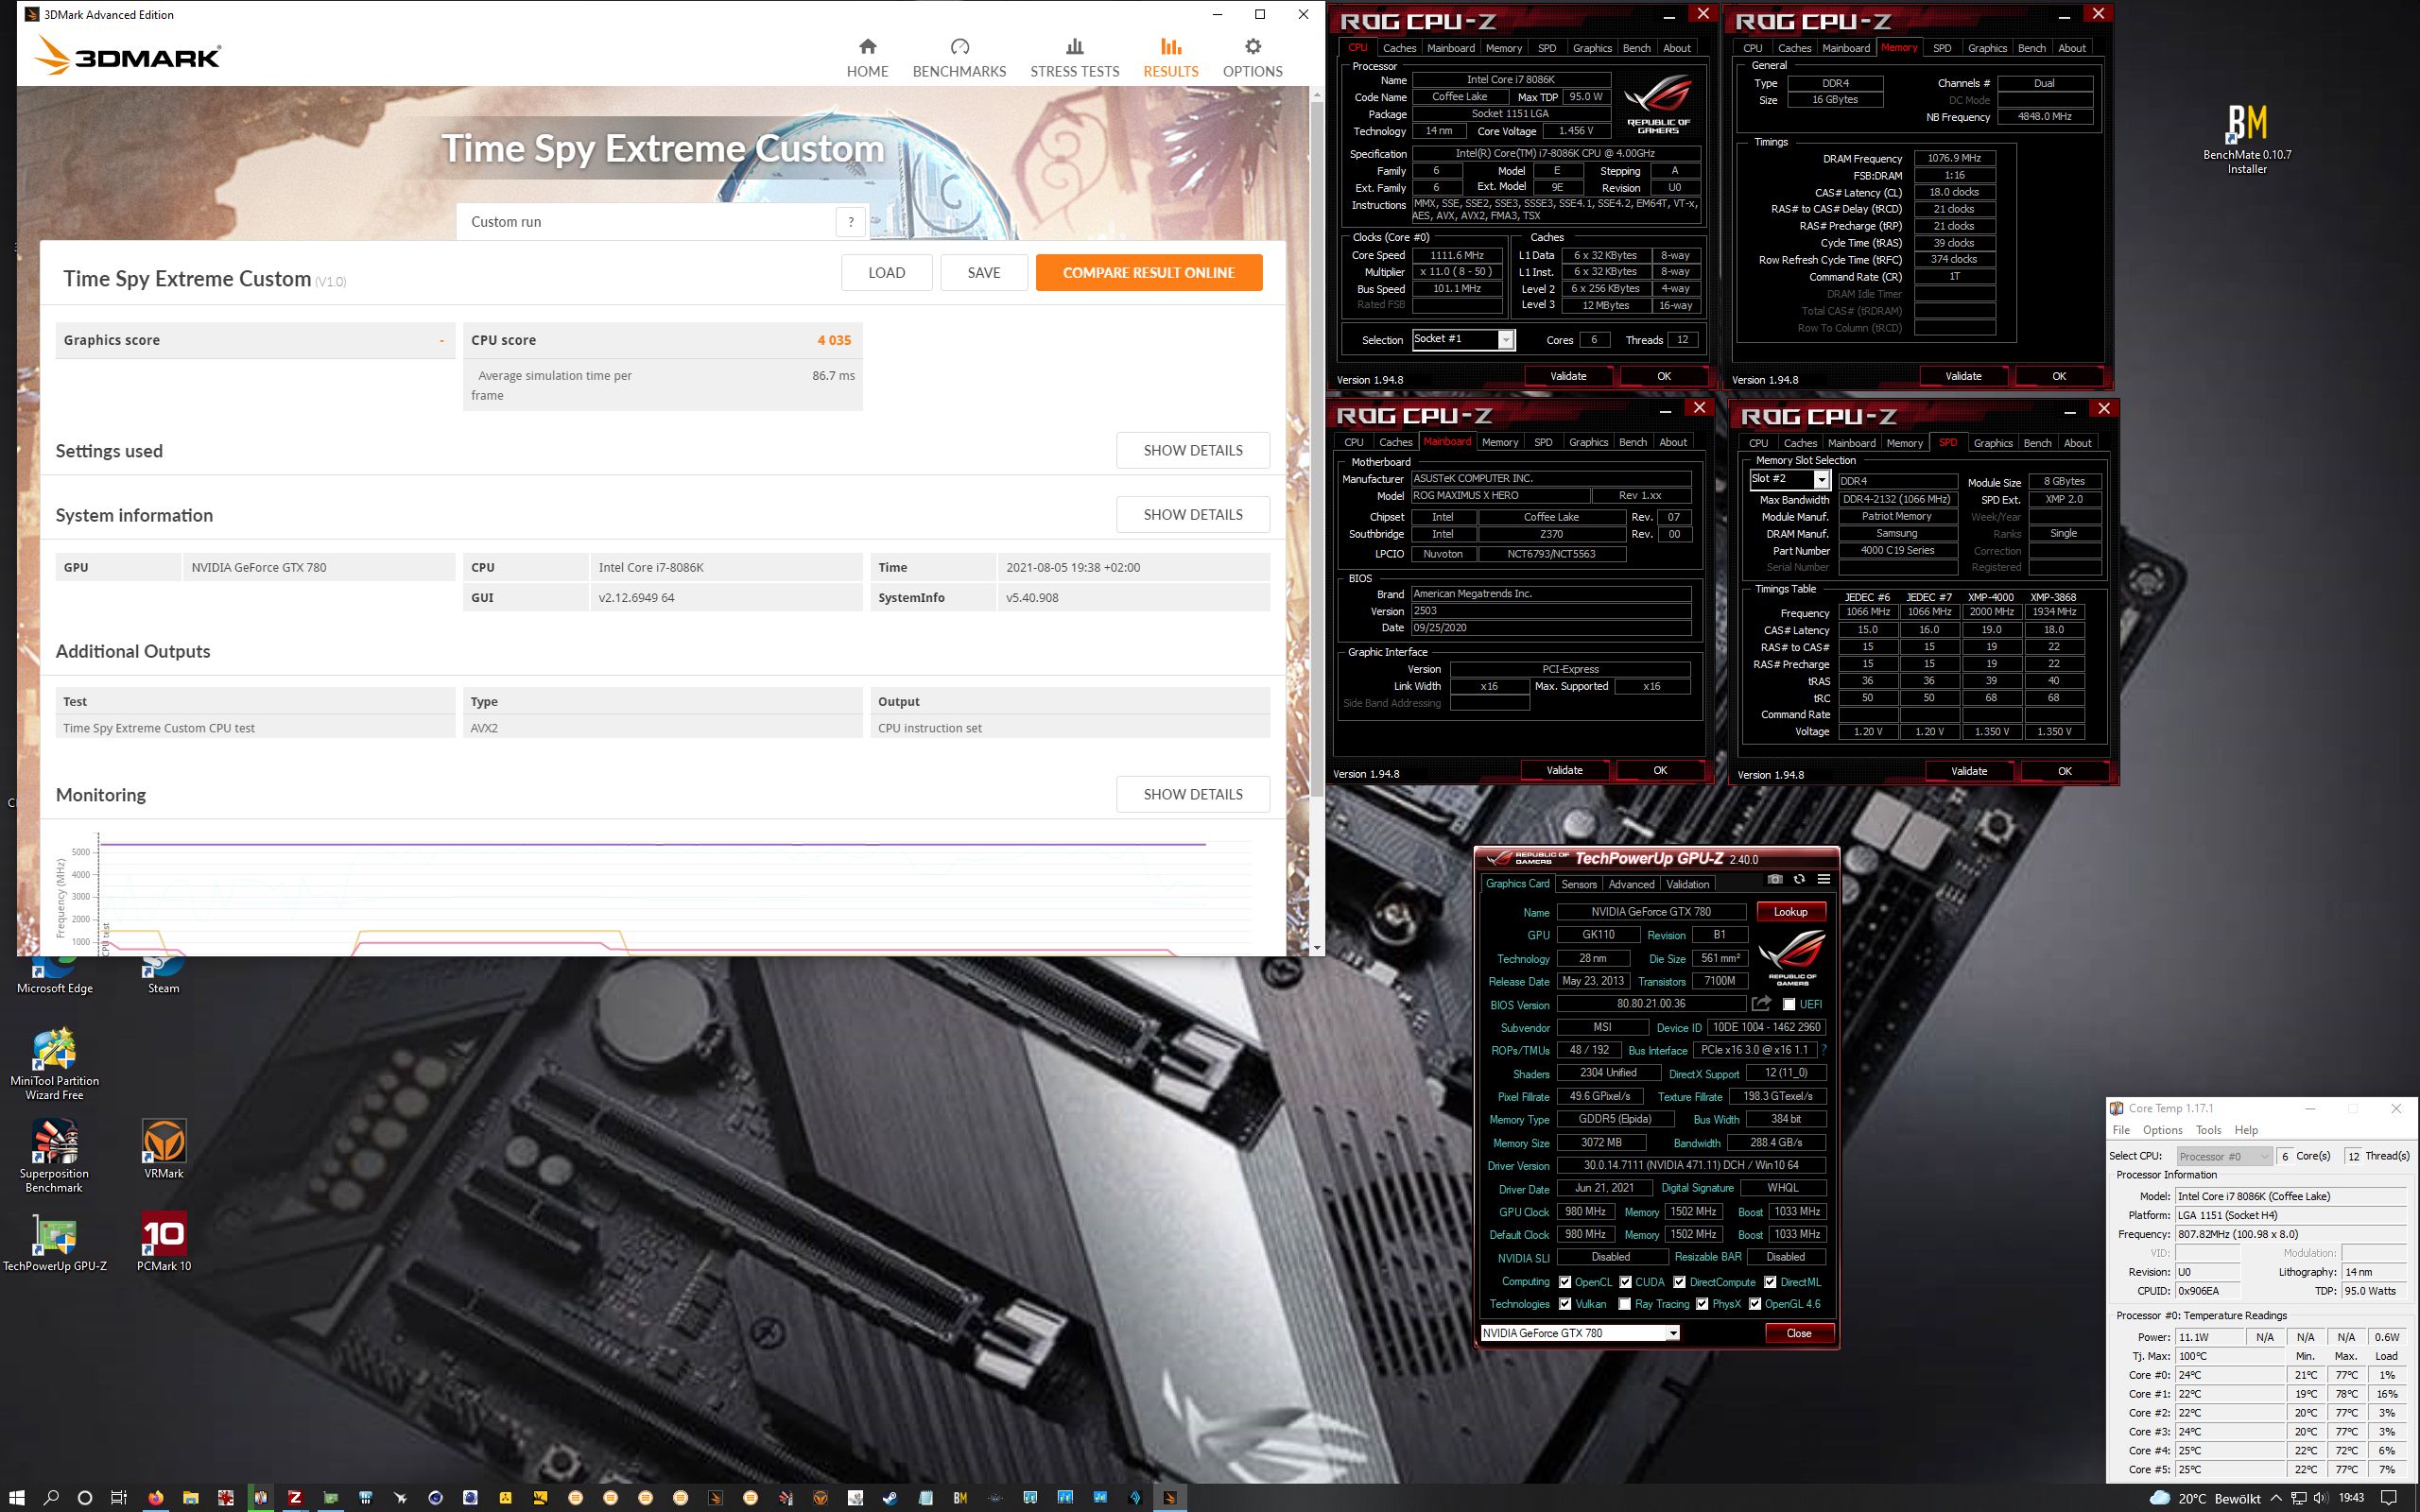Click the BIOS export share icon in GPU-Z

1762,1004
